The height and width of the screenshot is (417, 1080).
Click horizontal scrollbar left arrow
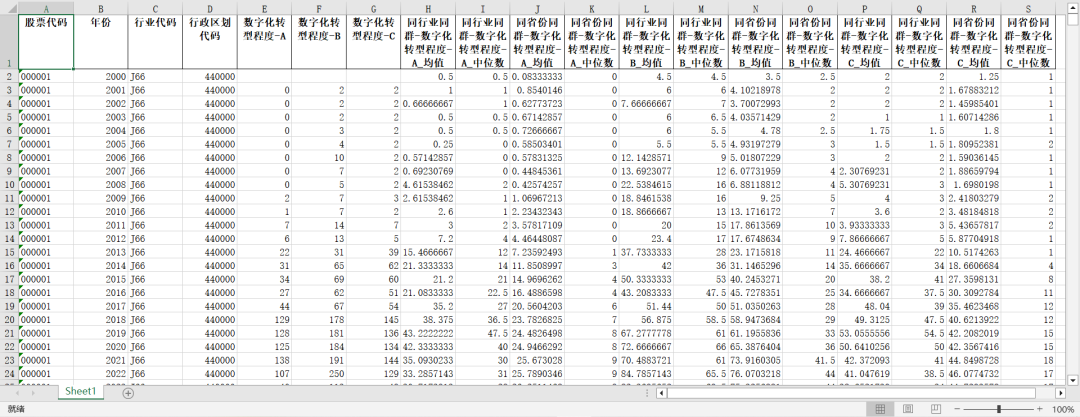661,393
